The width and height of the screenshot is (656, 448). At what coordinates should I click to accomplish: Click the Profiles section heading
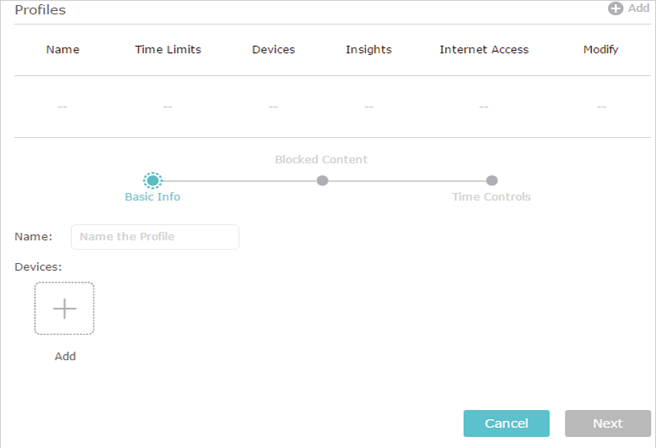point(40,10)
